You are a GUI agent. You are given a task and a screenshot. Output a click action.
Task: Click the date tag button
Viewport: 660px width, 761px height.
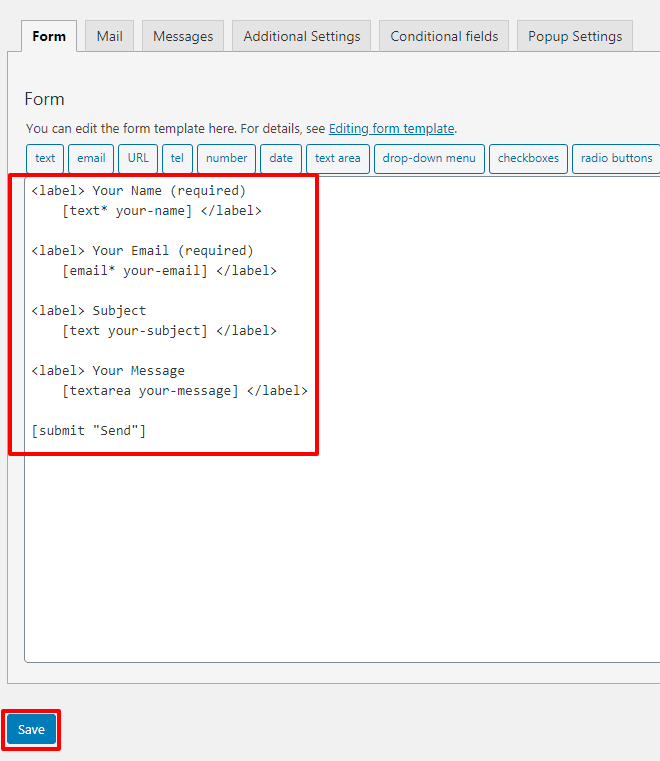click(281, 158)
